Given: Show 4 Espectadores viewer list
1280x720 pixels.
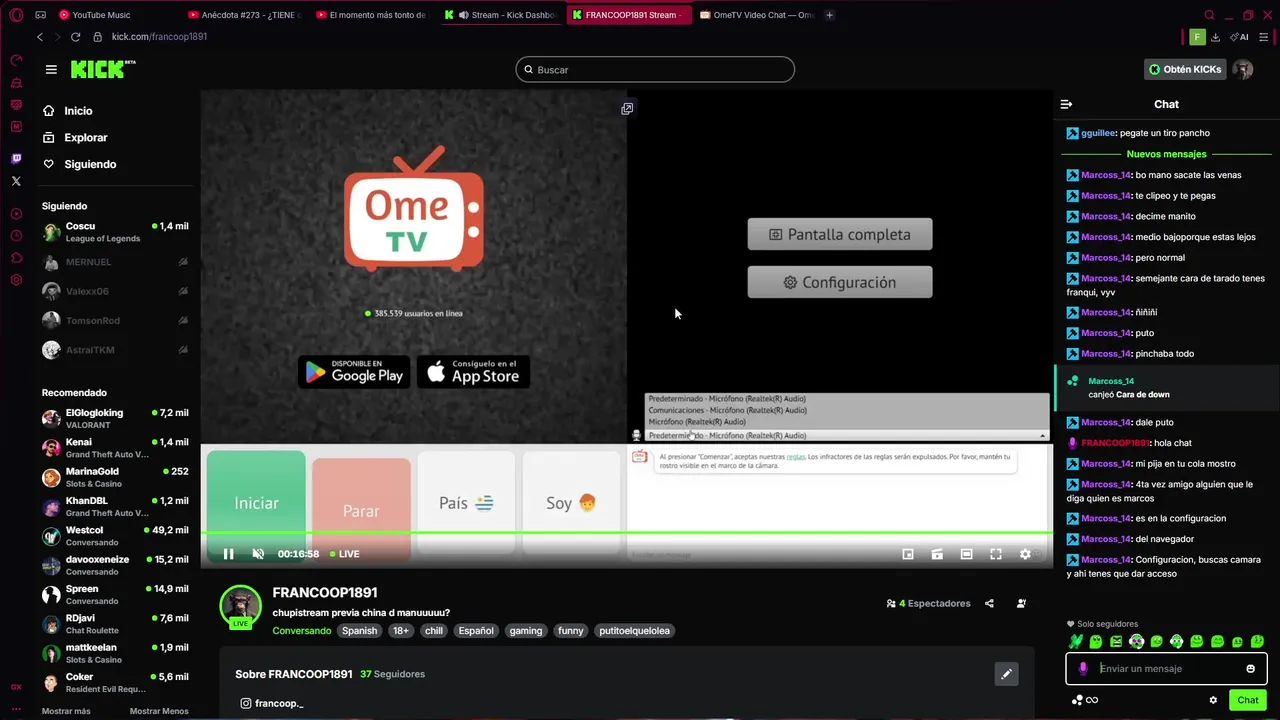Looking at the screenshot, I should 928,603.
